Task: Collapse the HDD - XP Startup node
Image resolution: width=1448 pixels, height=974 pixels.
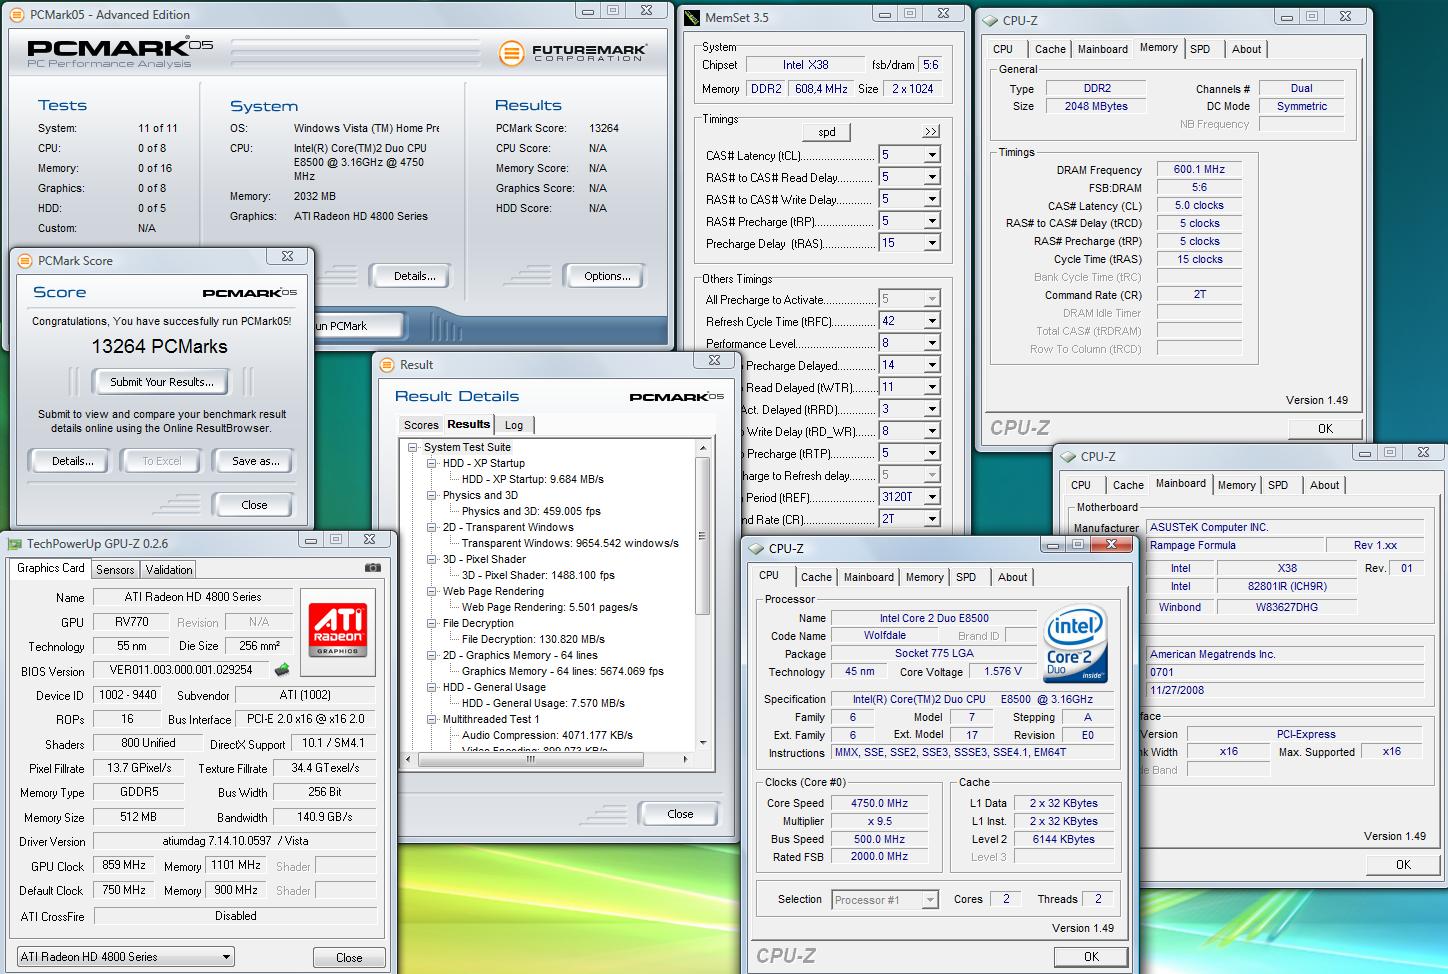Action: (432, 464)
